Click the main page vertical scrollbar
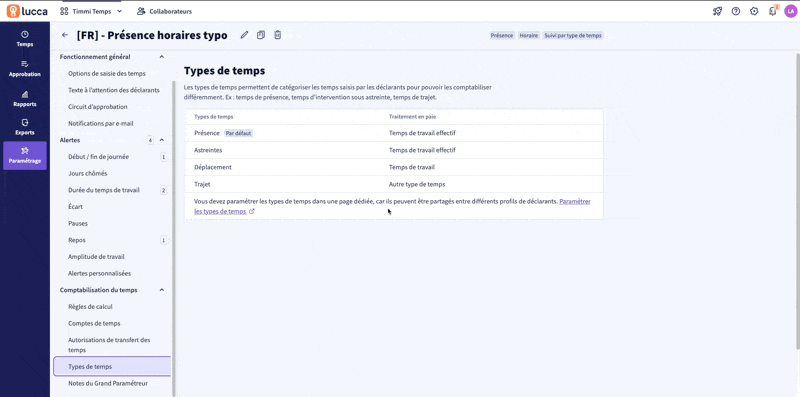This screenshot has height=397, width=800. pyautogui.click(x=797, y=202)
